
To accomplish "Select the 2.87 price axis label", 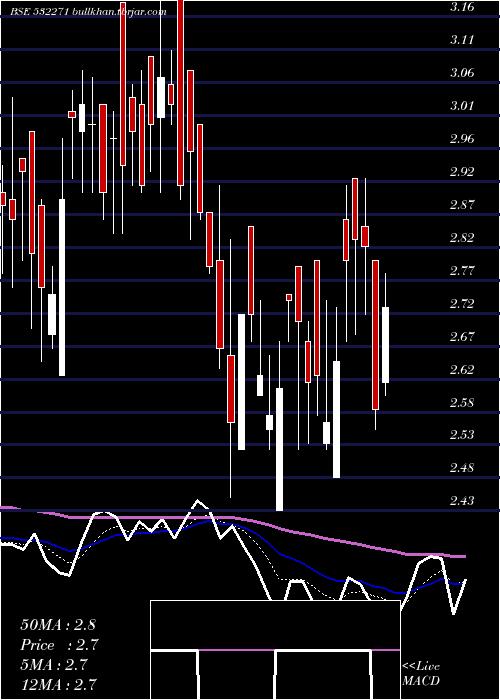I will click(463, 205).
